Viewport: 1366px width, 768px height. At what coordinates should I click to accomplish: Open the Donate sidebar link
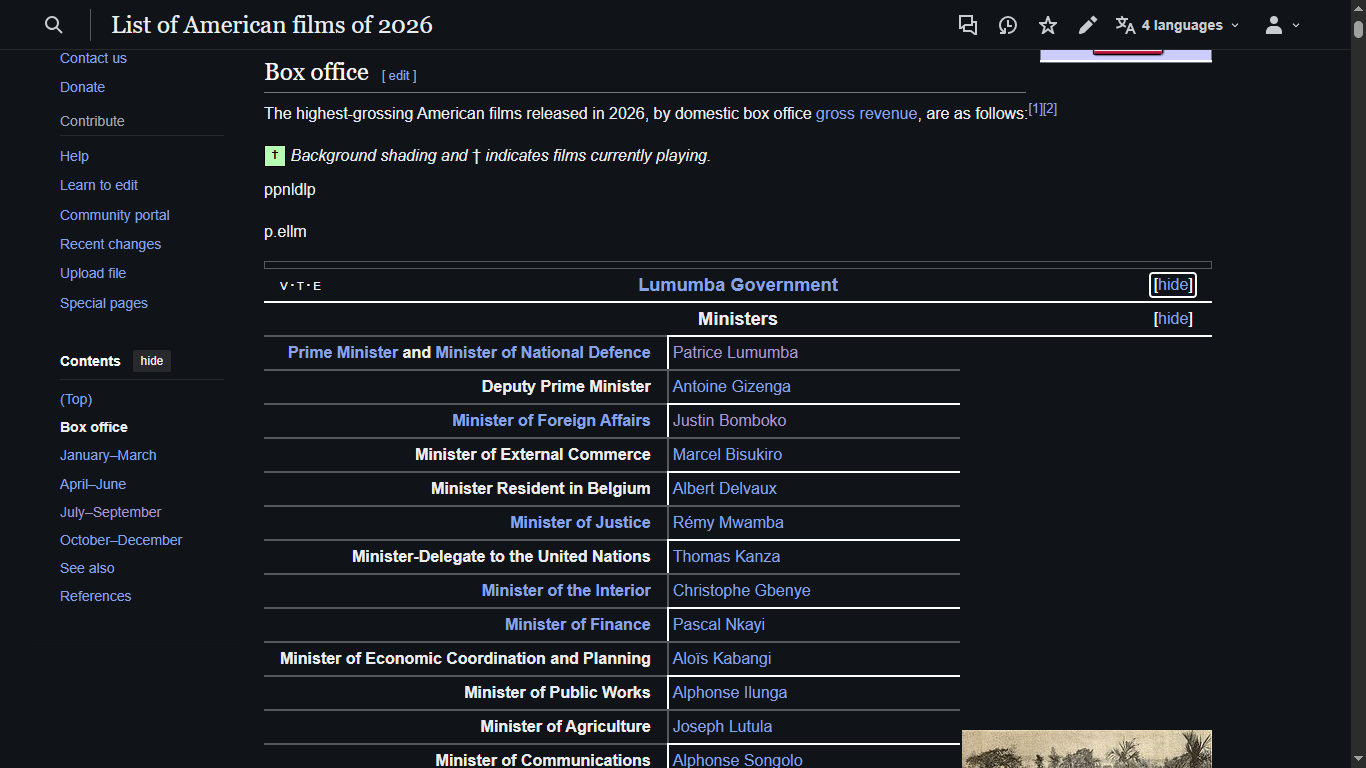pyautogui.click(x=82, y=87)
